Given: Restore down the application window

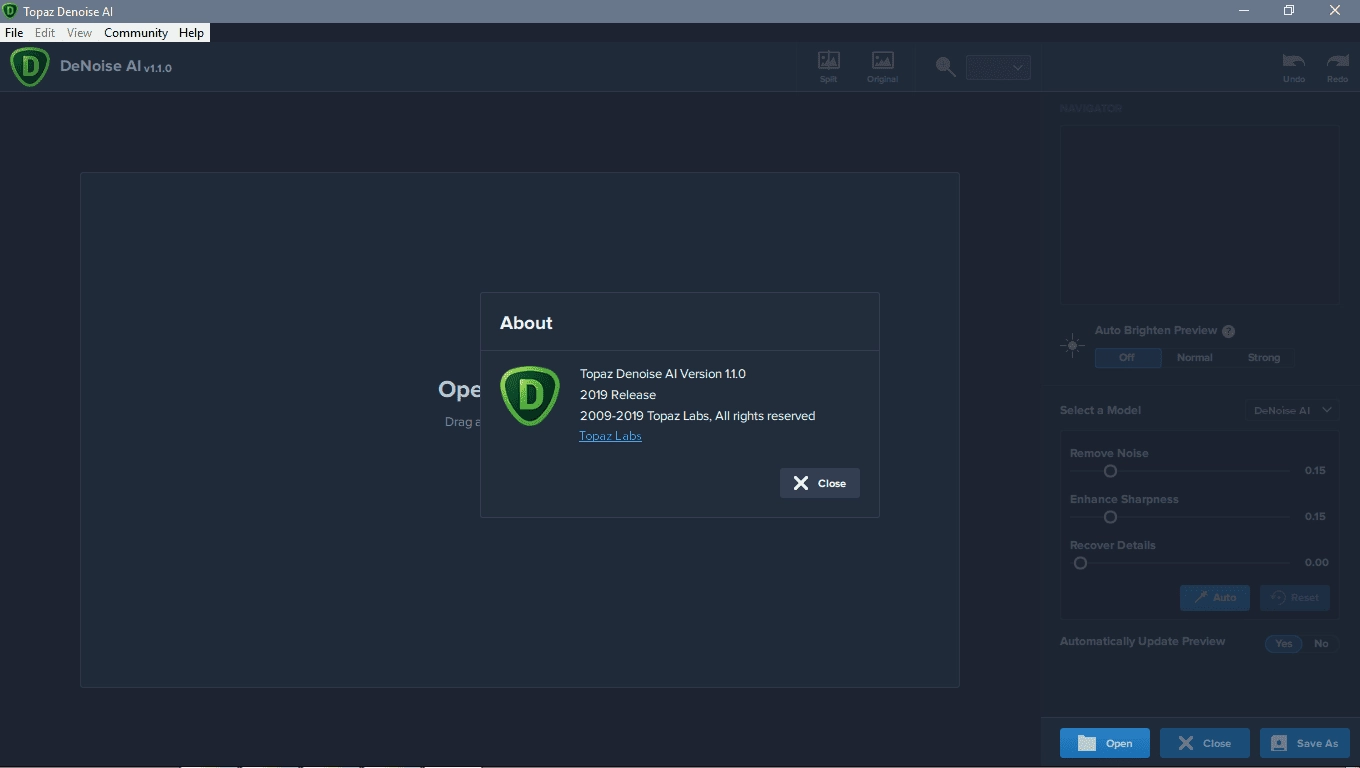Looking at the screenshot, I should [x=1289, y=11].
